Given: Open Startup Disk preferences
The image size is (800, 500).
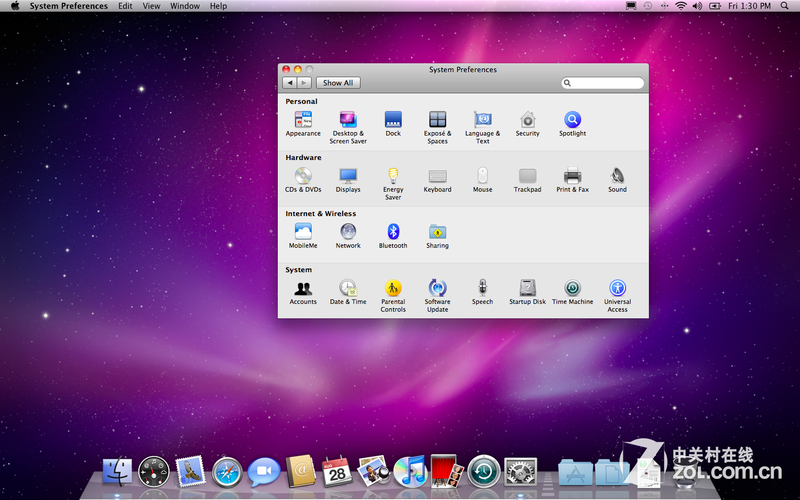Looking at the screenshot, I should (x=527, y=292).
